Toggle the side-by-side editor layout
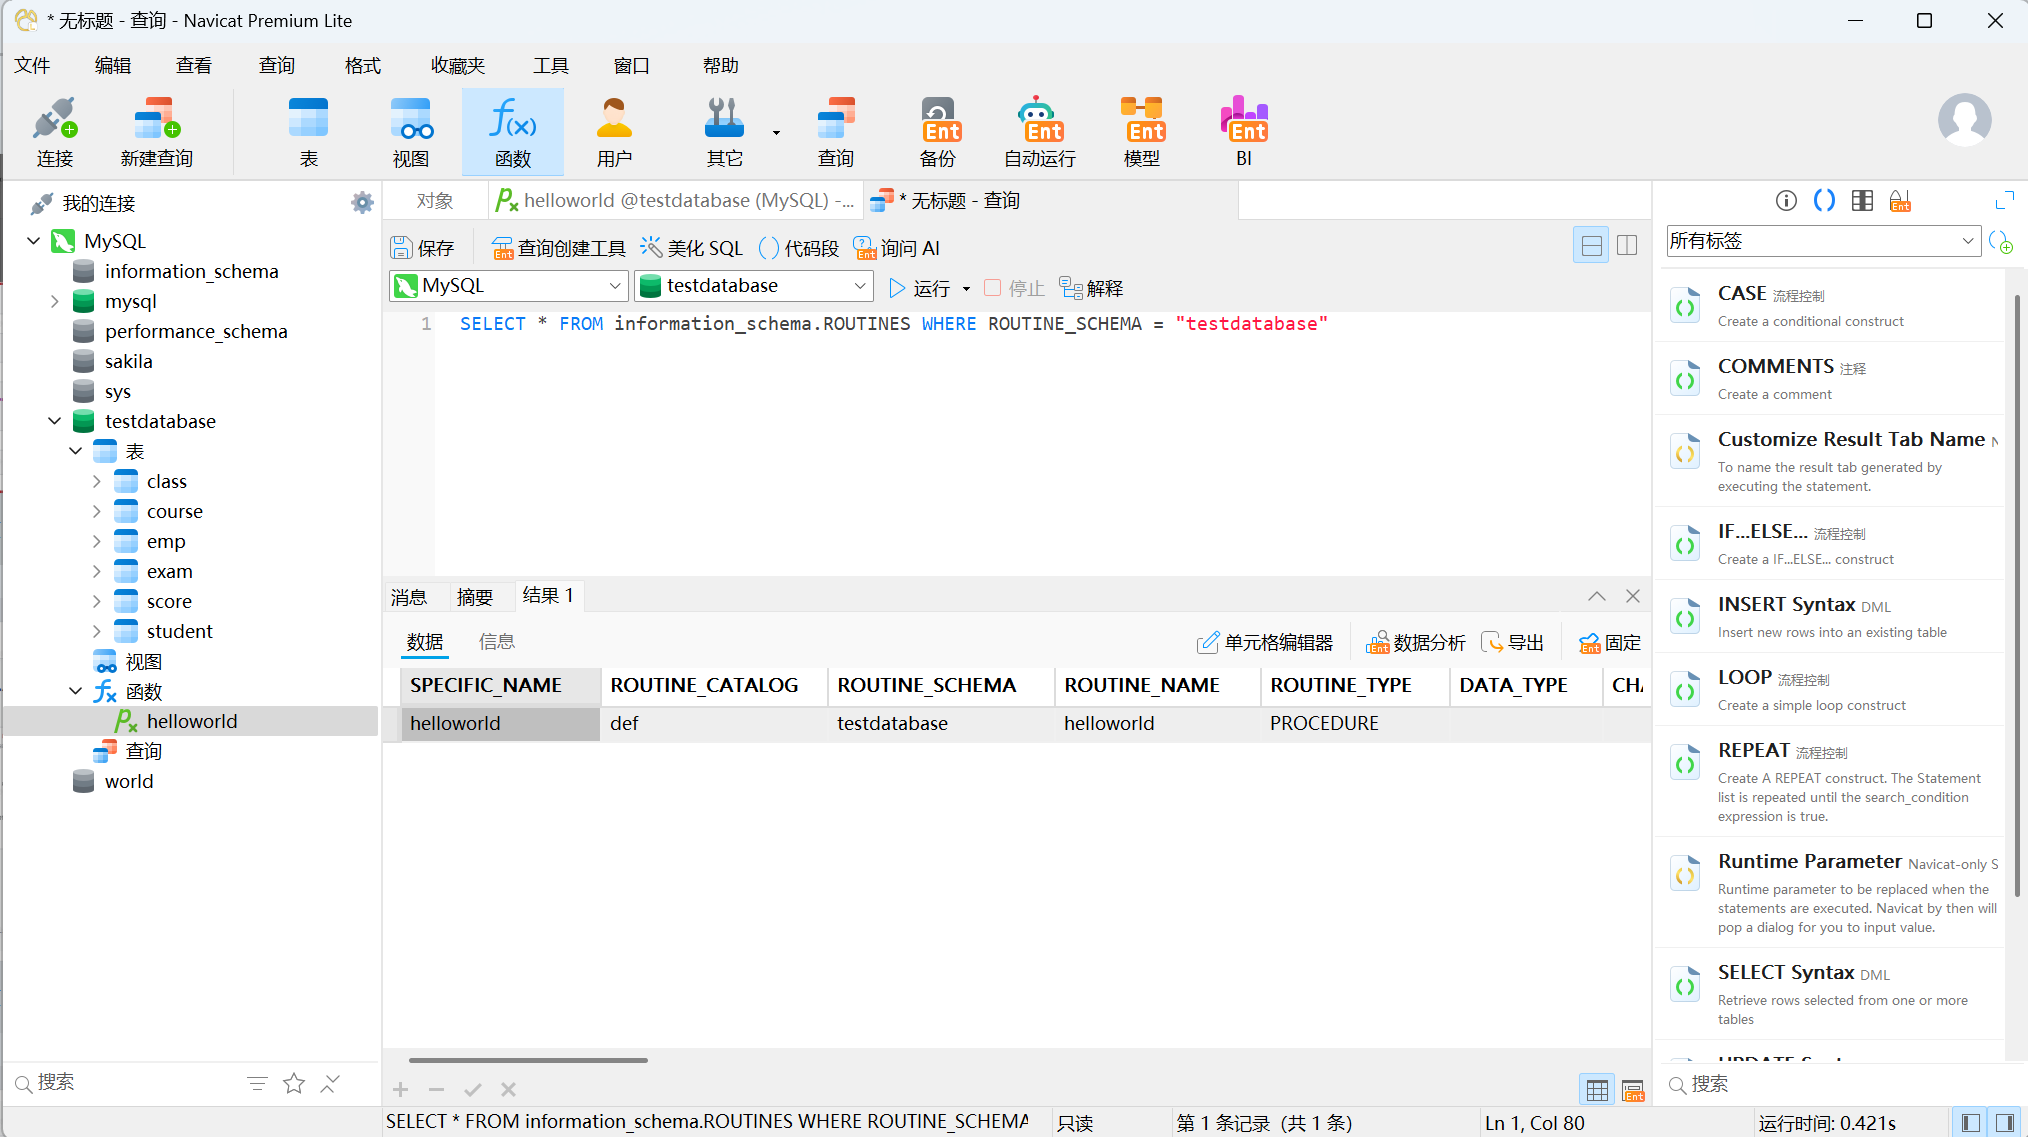This screenshot has height=1137, width=2028. pyautogui.click(x=1627, y=245)
